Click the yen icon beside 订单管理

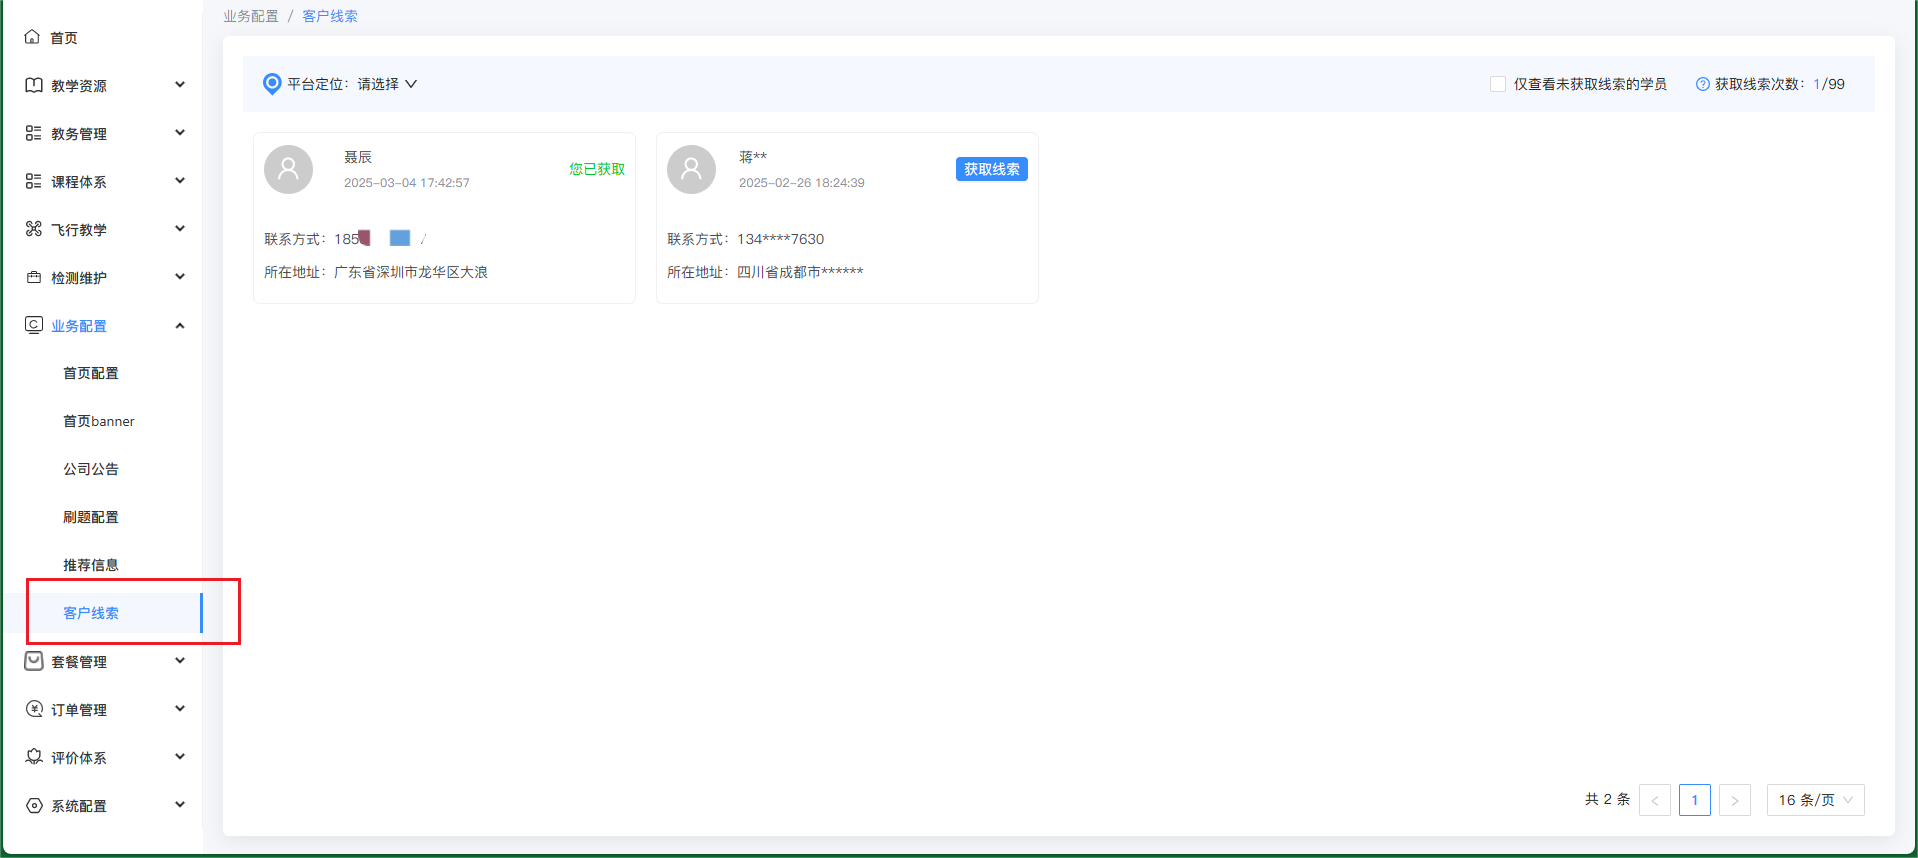33,709
